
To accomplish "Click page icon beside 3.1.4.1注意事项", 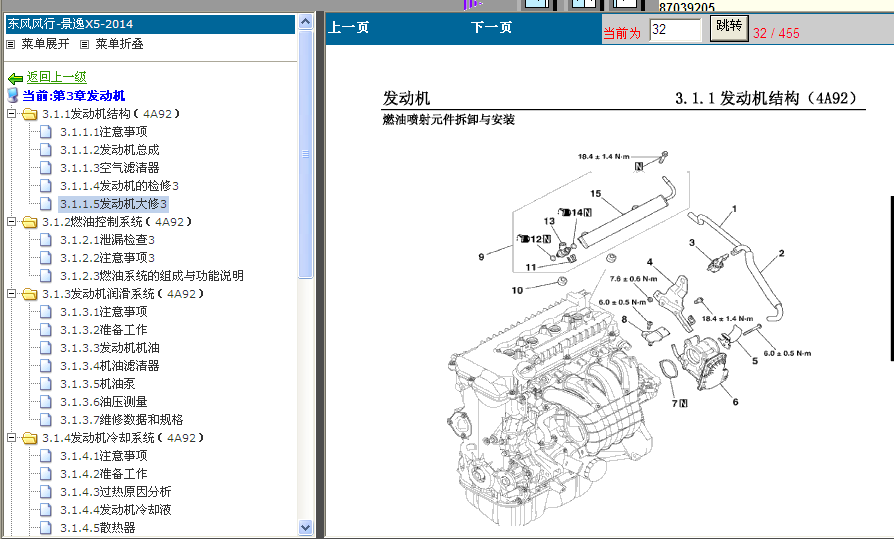I will (x=46, y=456).
